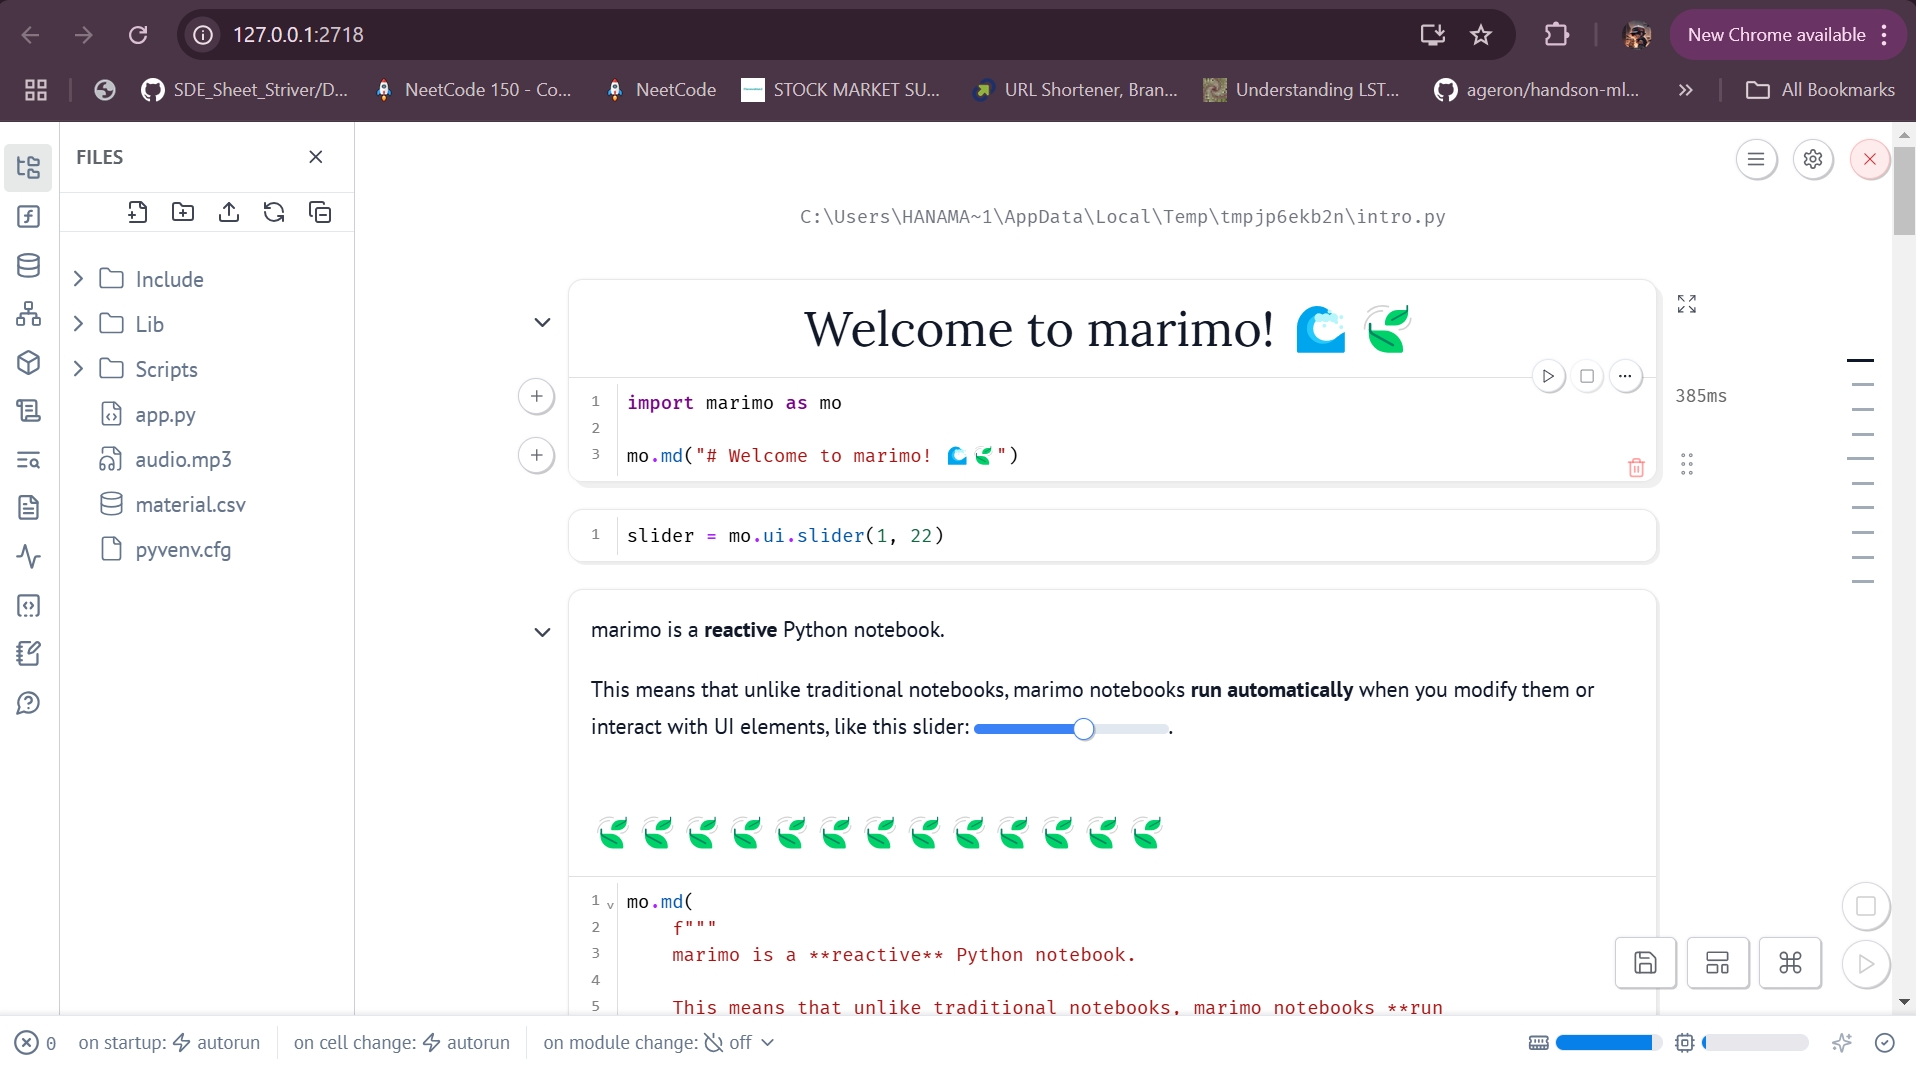The height and width of the screenshot is (1067, 1916).
Task: Open the file explorer sidebar panel
Action: pos(28,167)
